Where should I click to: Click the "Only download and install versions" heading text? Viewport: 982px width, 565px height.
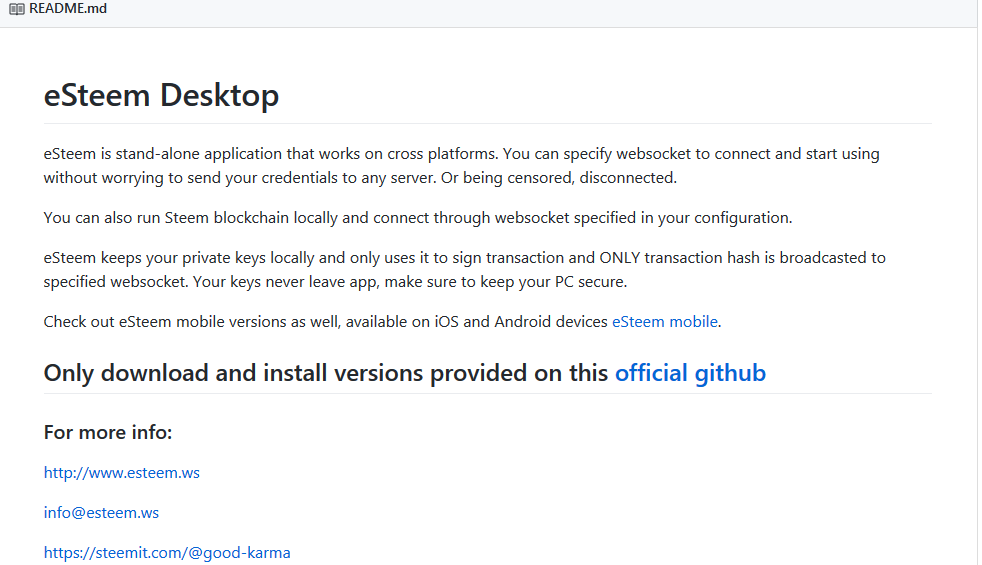(x=326, y=373)
